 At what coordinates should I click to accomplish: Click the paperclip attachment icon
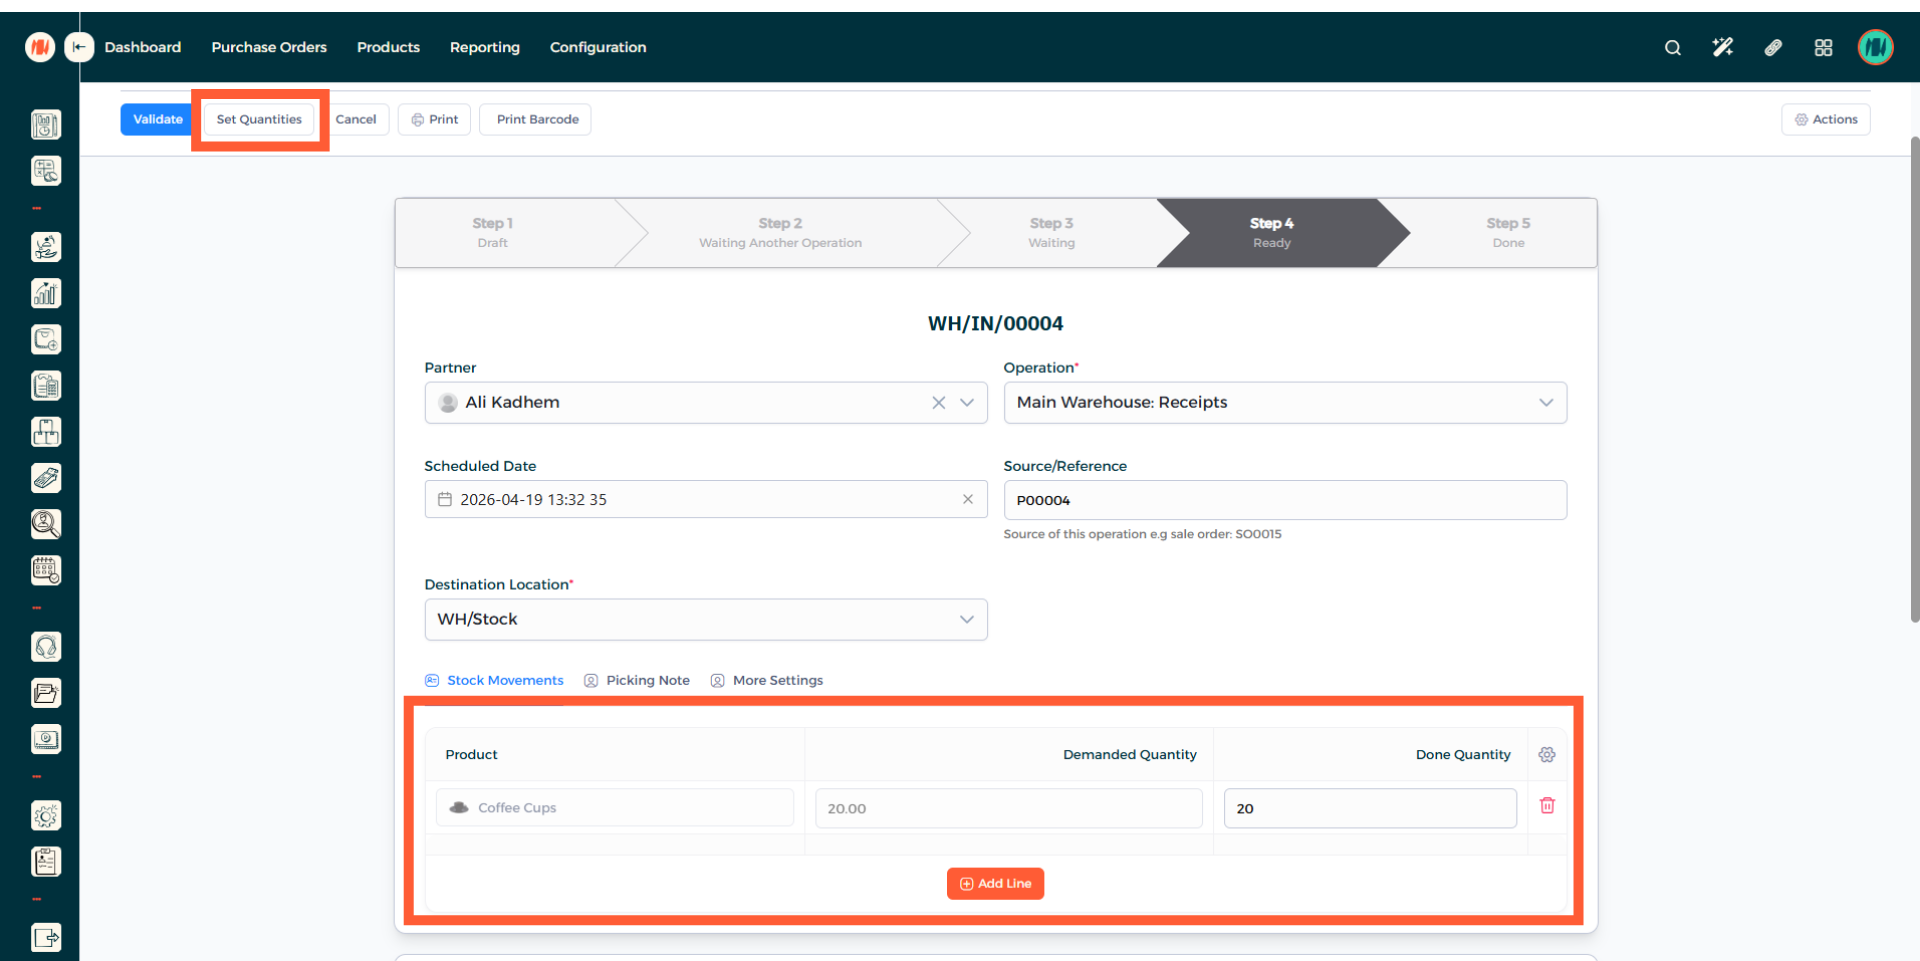(x=1773, y=48)
